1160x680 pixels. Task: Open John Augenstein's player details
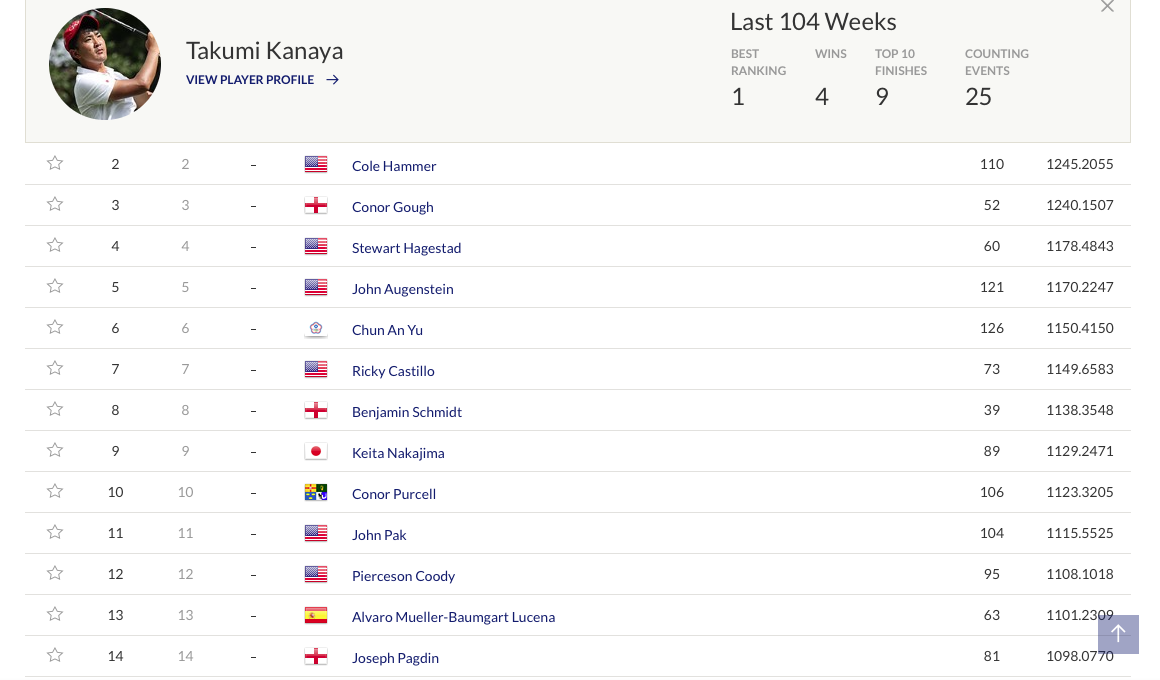point(402,289)
